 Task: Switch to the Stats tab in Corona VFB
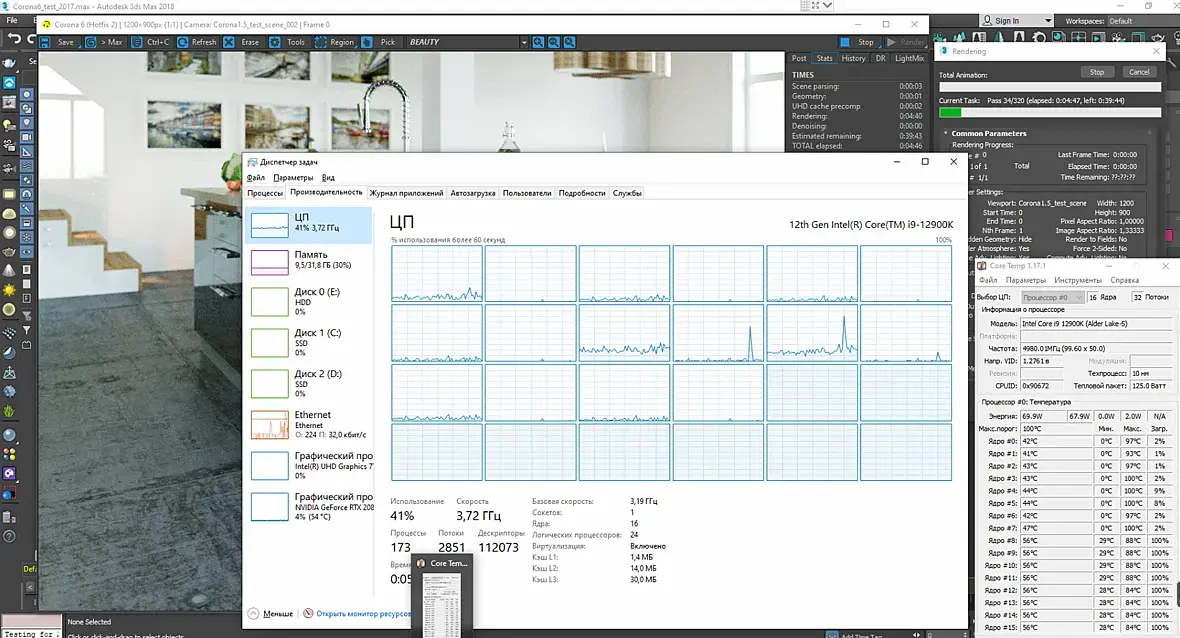[825, 58]
